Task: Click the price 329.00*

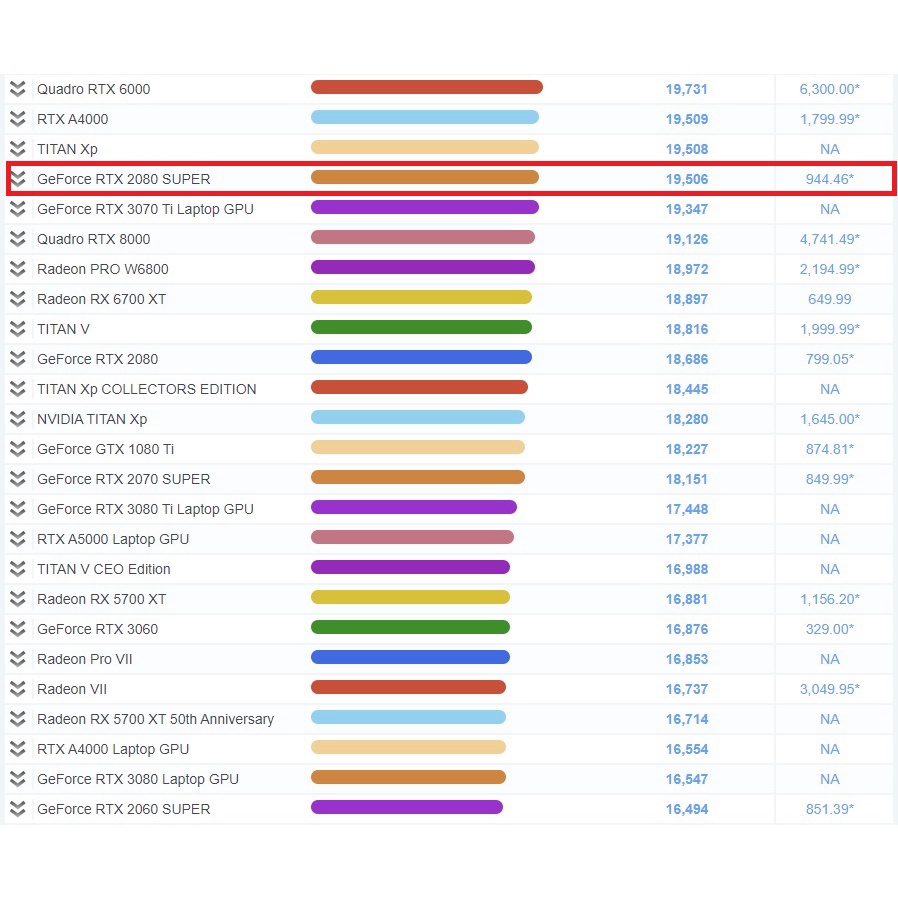Action: tap(829, 629)
